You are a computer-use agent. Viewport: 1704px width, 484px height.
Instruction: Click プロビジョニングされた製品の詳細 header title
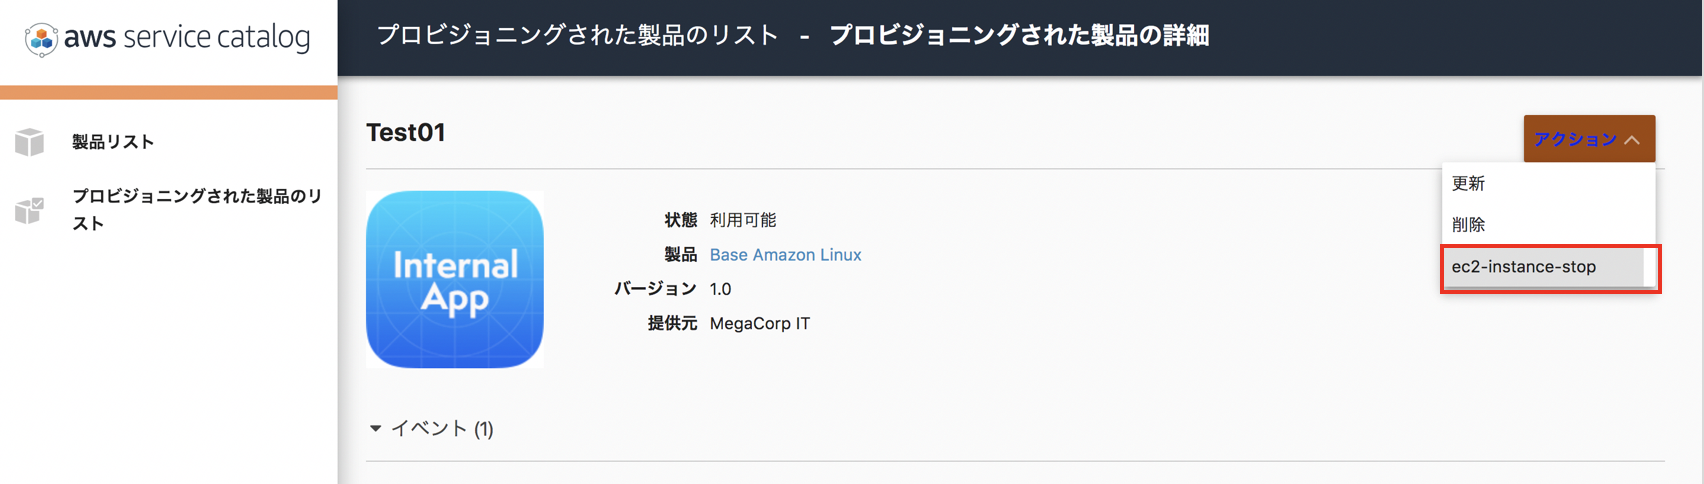[1019, 36]
